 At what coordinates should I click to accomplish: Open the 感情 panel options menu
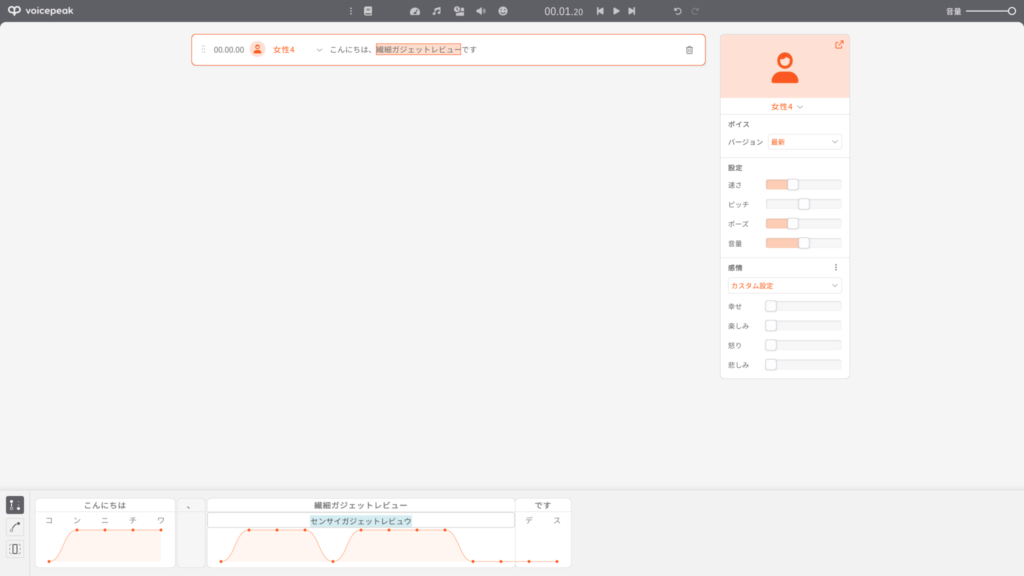[x=837, y=267]
